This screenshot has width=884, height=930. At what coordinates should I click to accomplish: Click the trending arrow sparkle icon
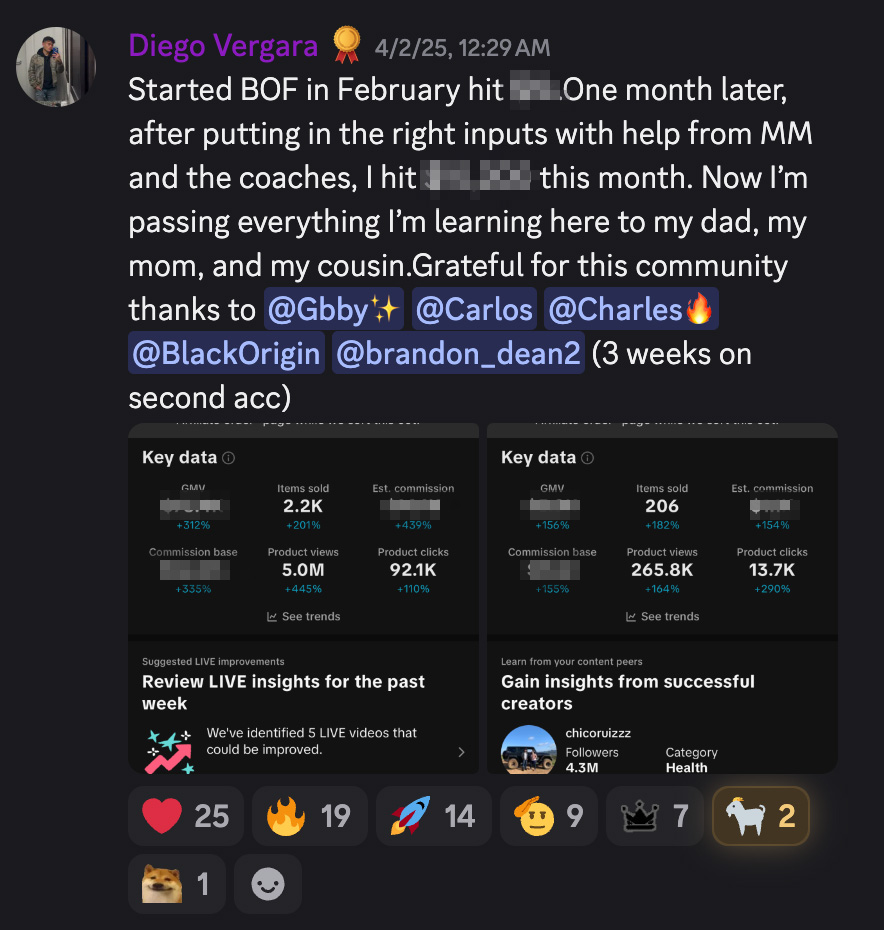(169, 751)
